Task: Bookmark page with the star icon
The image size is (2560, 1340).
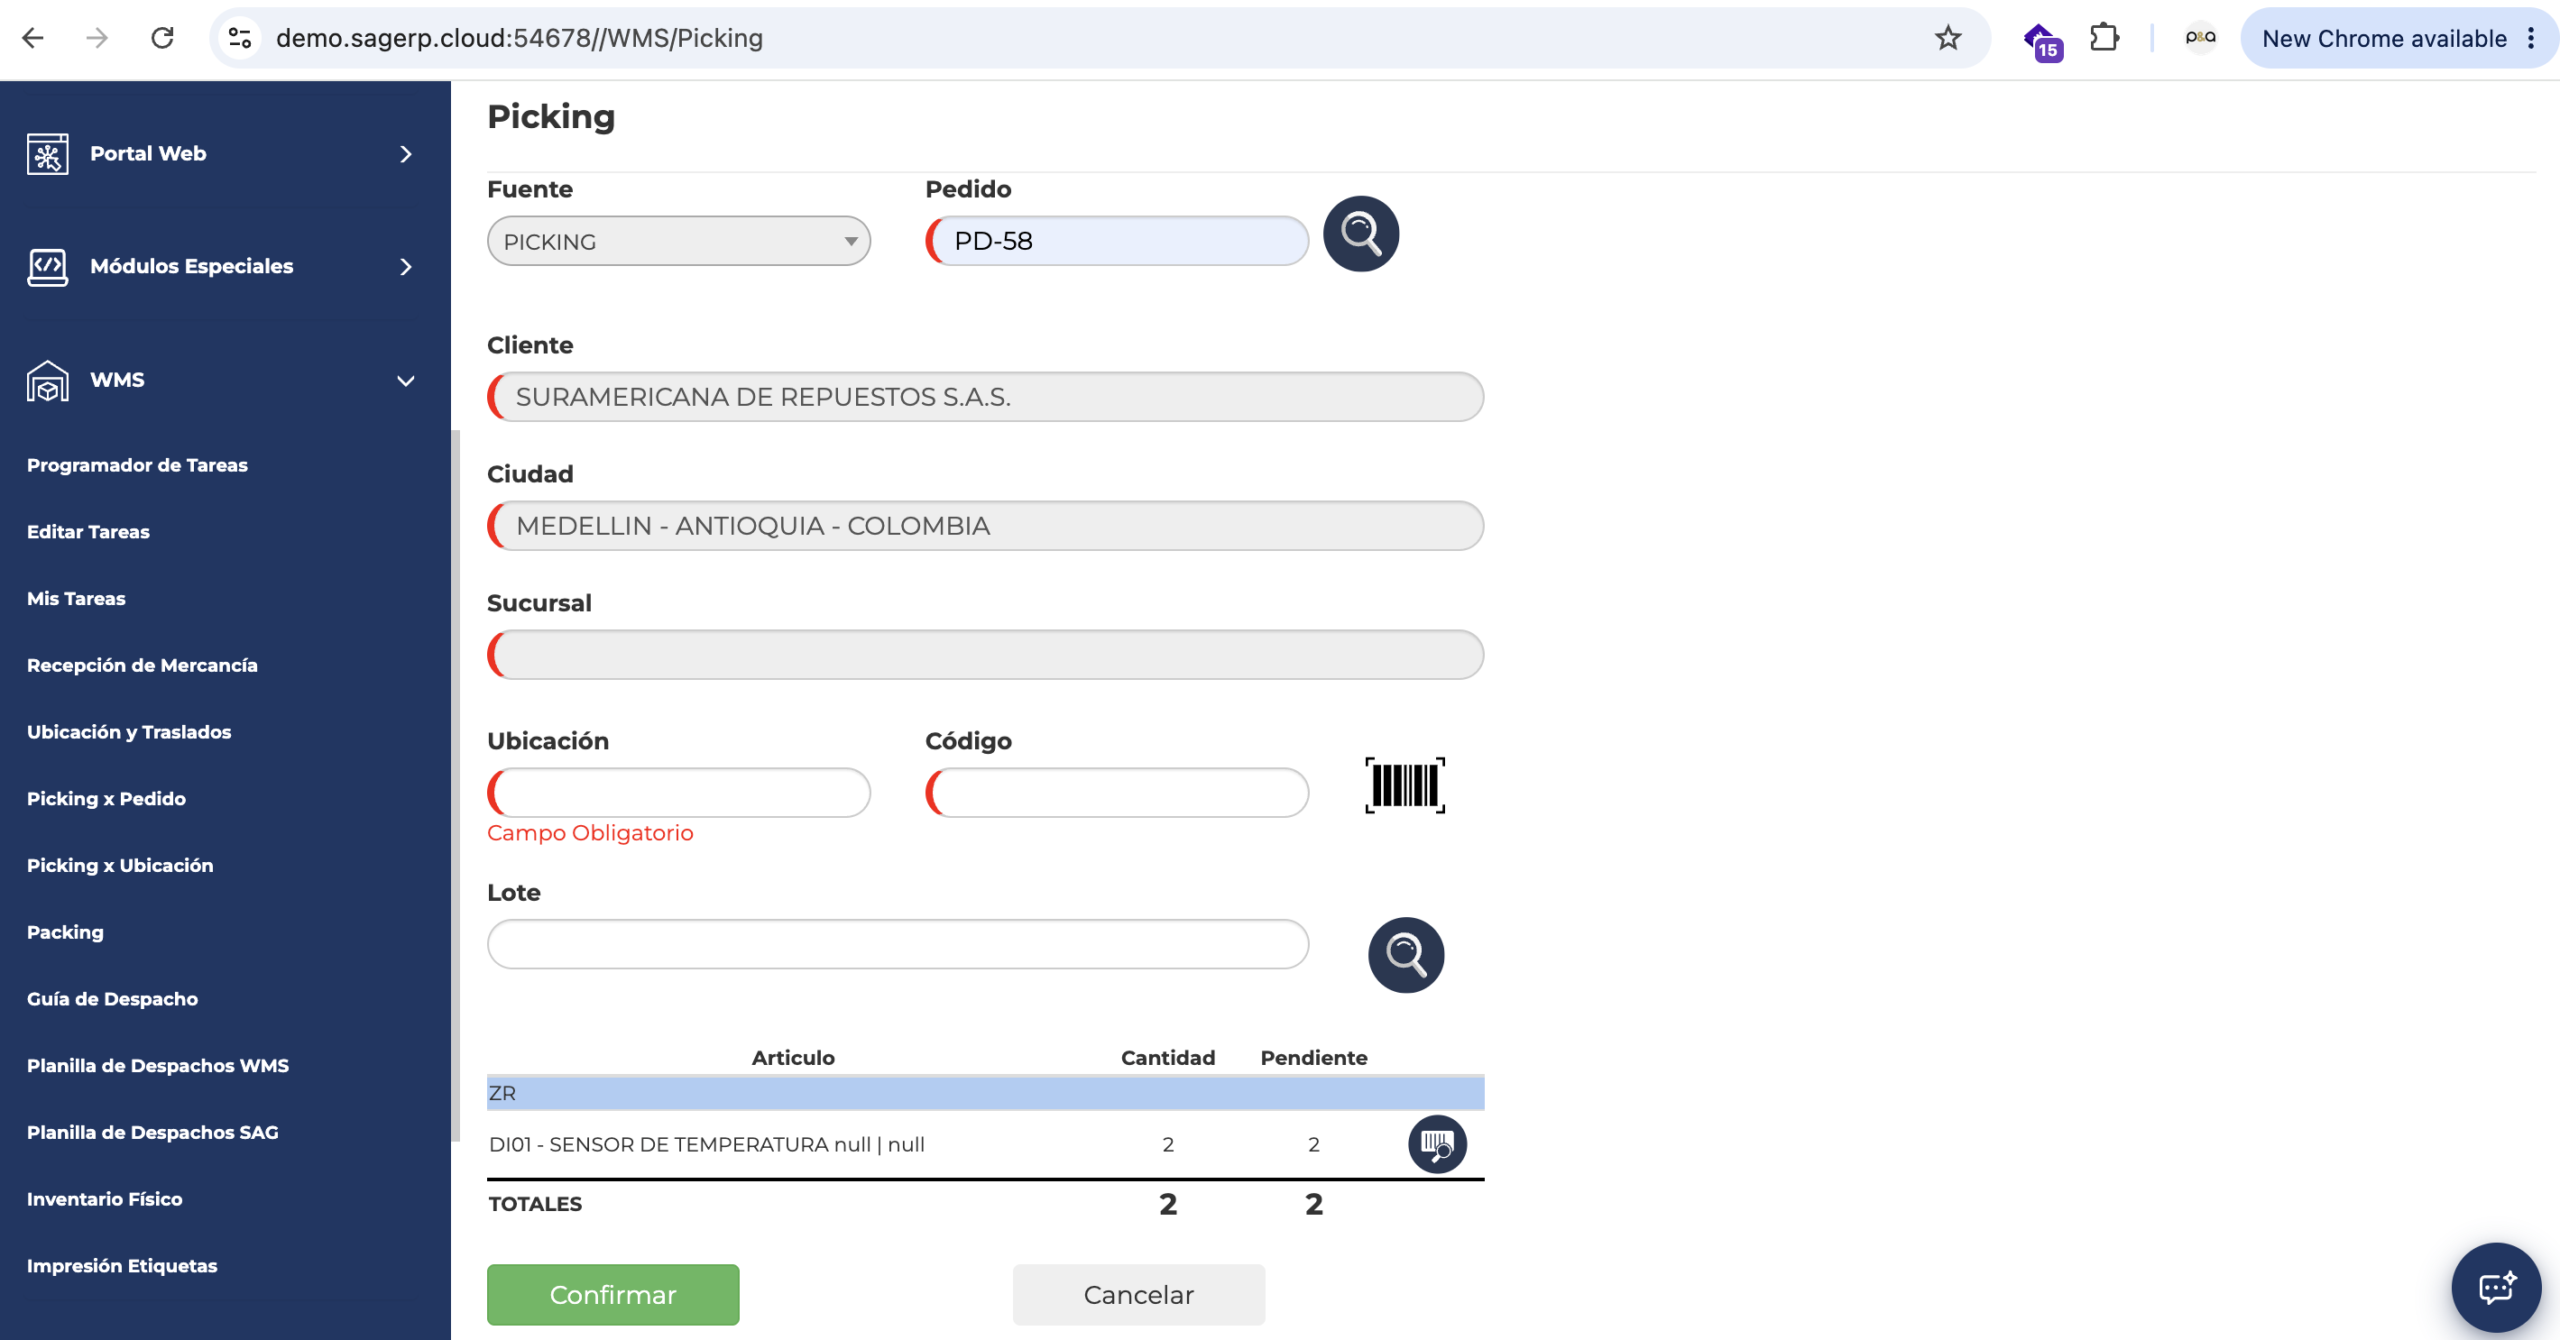Action: pos(1947,38)
